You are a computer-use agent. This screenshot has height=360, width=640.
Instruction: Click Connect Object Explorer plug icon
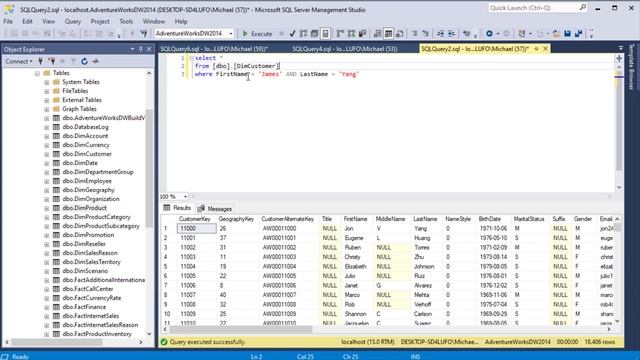coord(40,61)
